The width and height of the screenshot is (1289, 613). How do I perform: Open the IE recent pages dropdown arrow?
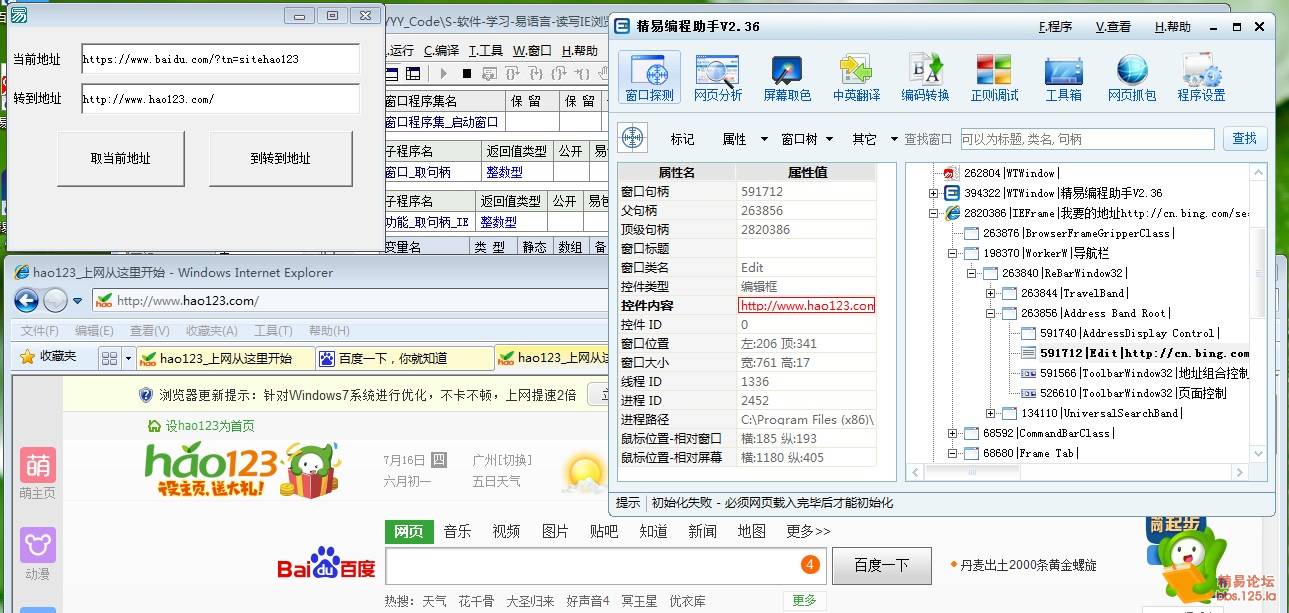[x=78, y=301]
